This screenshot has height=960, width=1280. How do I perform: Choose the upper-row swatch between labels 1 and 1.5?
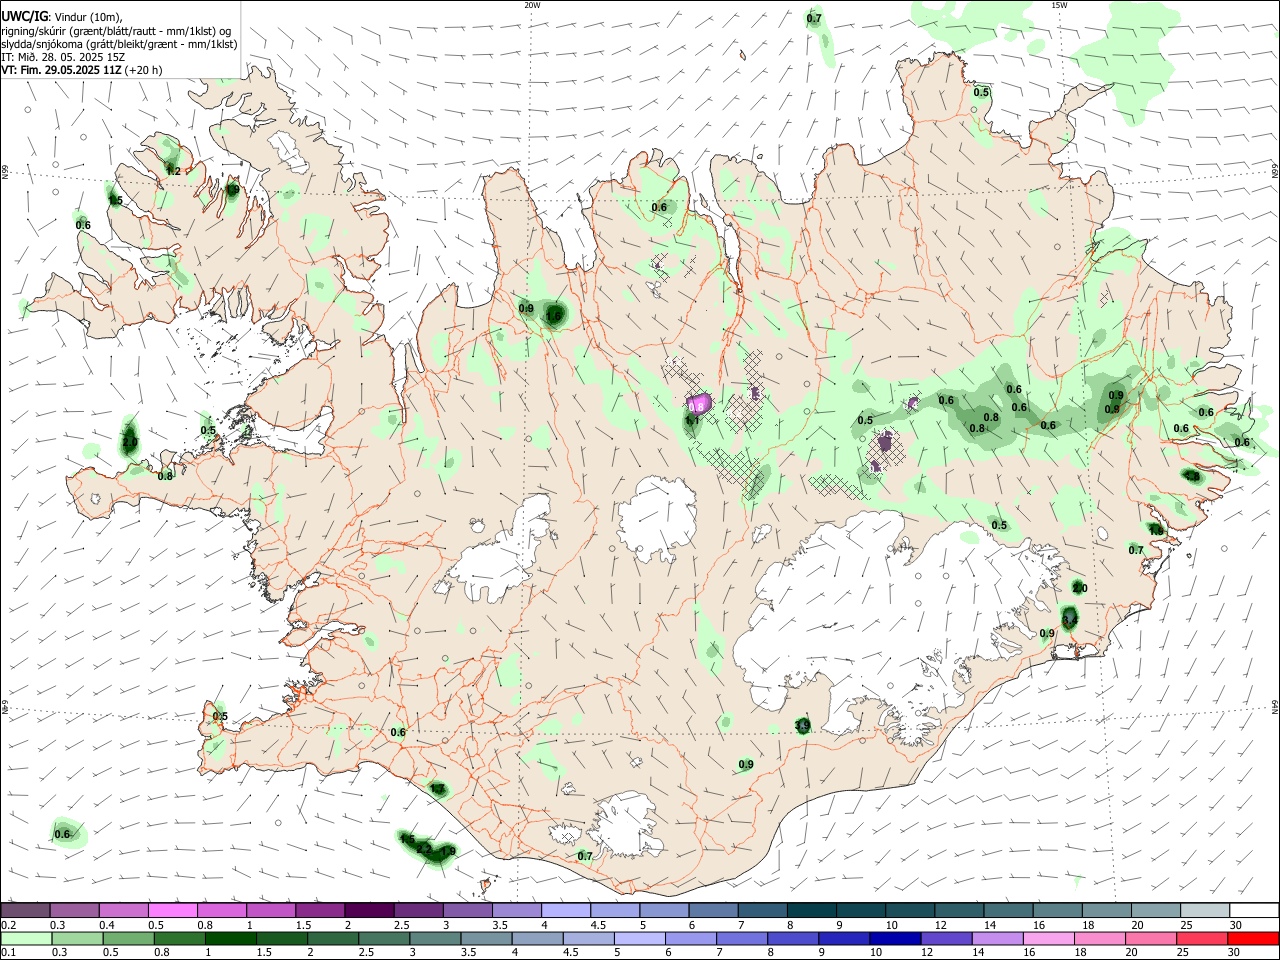(x=270, y=911)
